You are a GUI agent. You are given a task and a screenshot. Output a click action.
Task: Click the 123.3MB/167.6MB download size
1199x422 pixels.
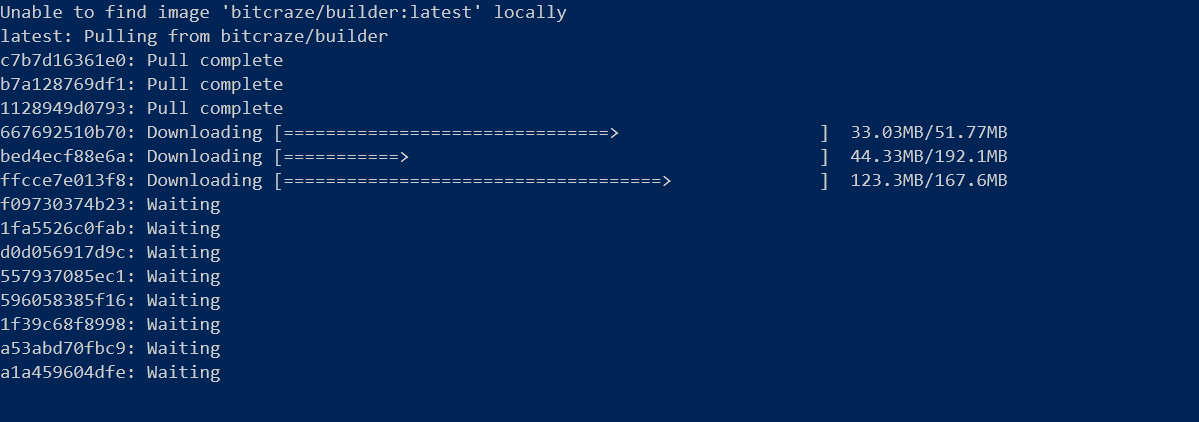point(928,180)
